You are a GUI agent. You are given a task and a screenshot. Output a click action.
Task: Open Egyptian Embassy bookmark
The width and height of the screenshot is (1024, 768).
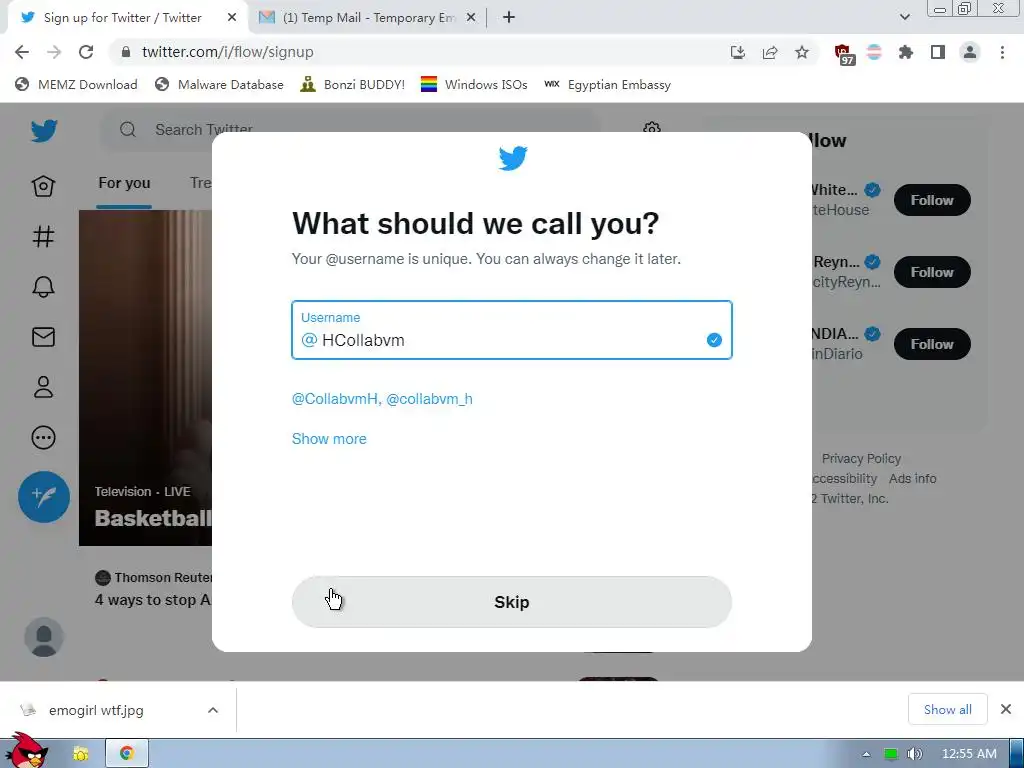(607, 84)
